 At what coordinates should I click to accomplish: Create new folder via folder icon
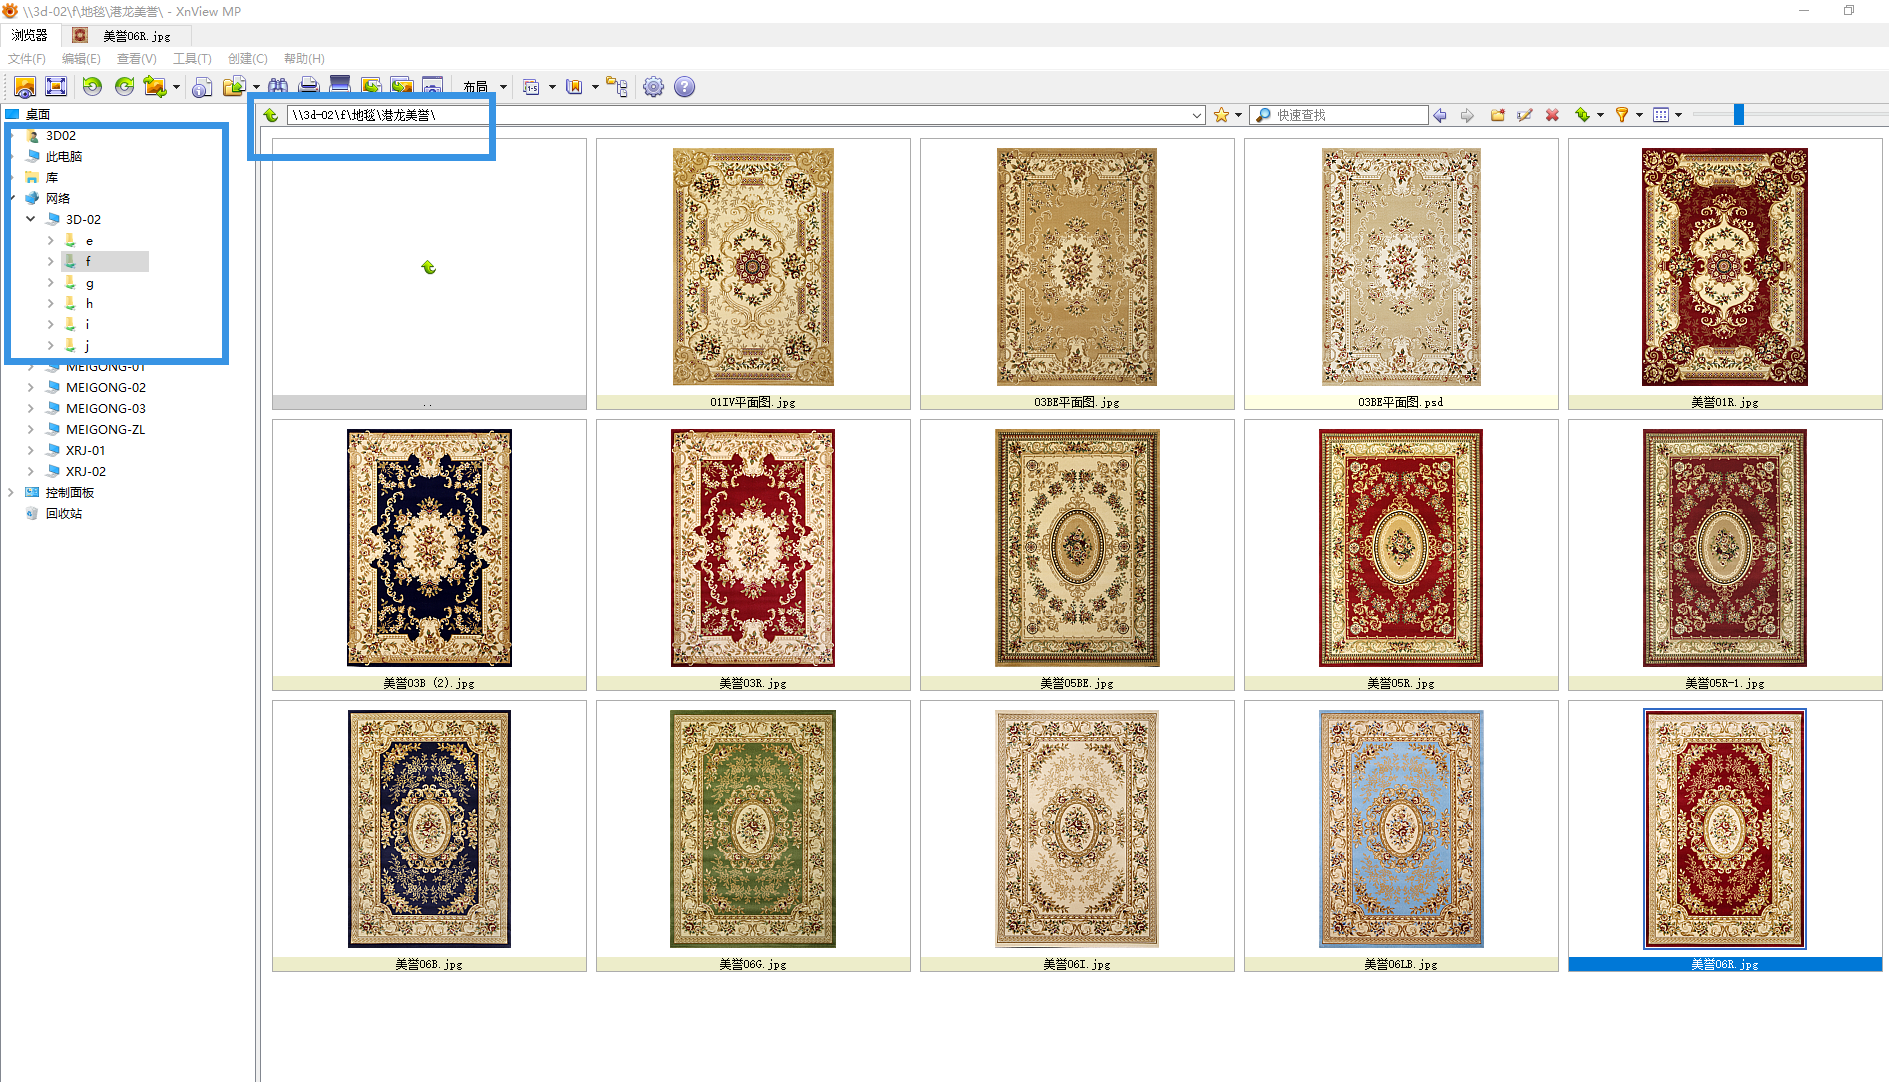1497,115
